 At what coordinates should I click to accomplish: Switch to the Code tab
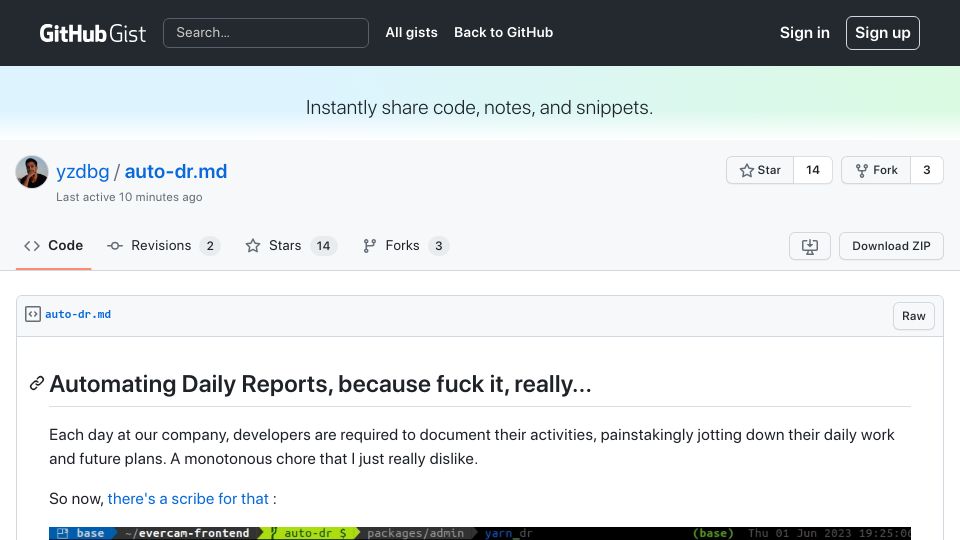pyautogui.click(x=53, y=246)
